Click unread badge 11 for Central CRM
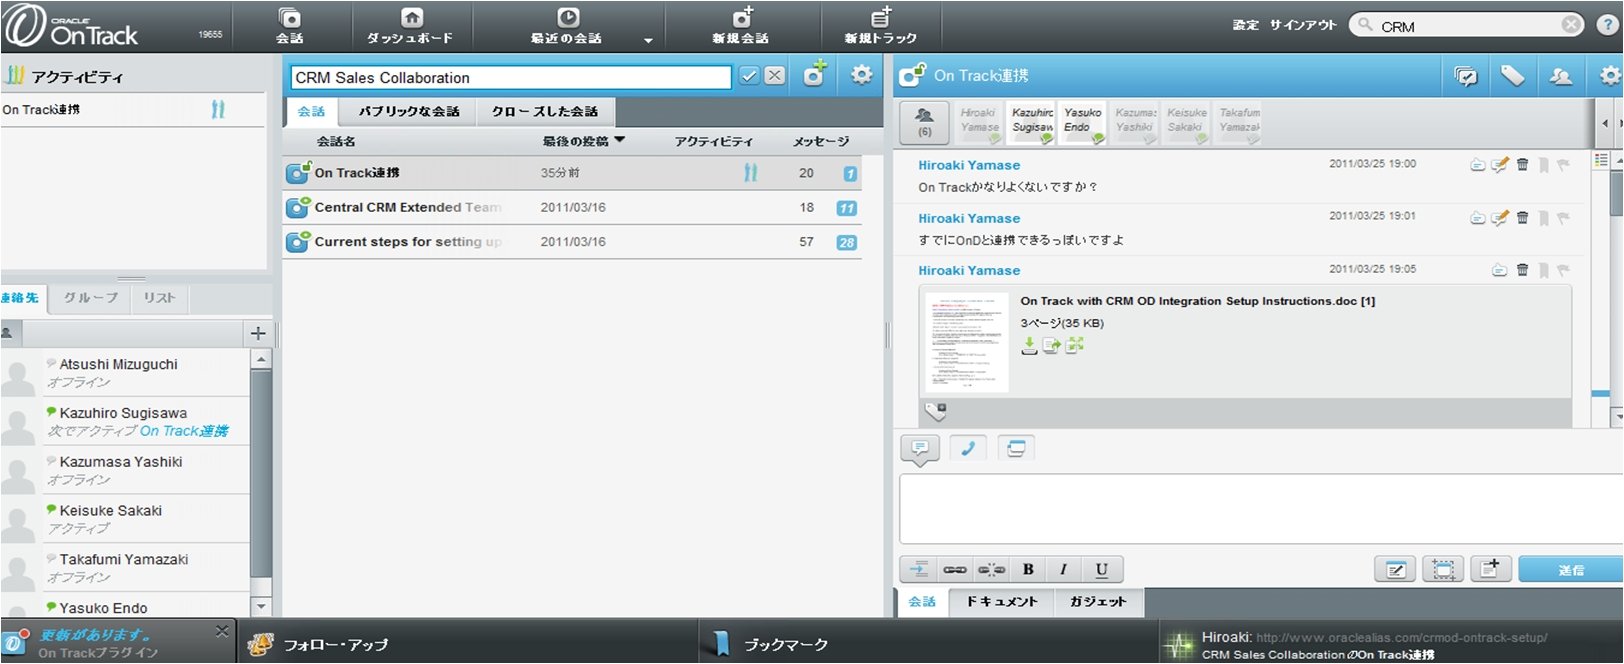 (846, 208)
